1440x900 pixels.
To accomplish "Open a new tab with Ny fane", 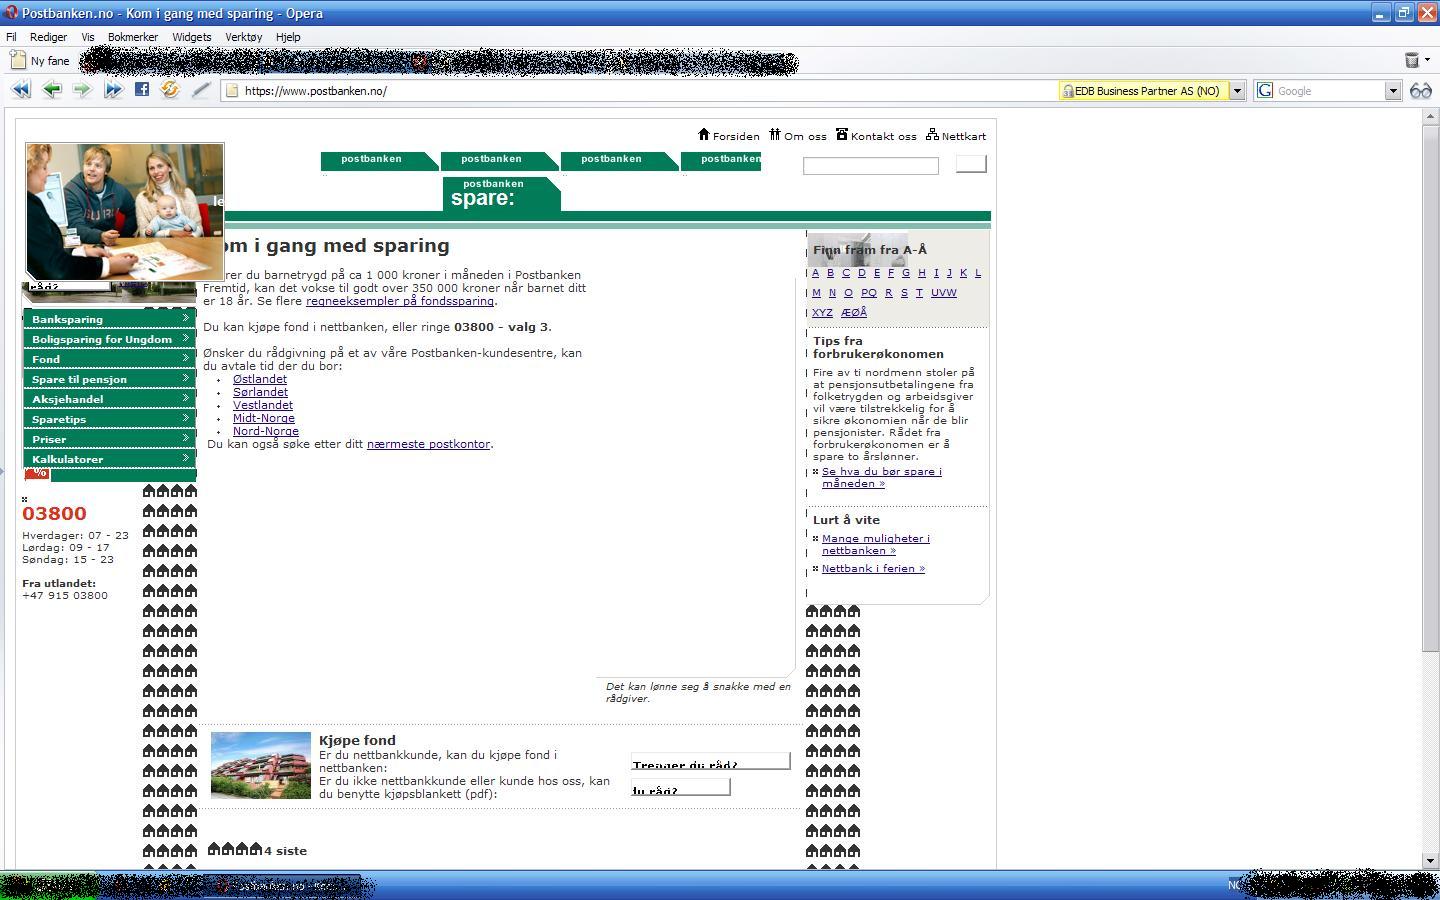I will tap(40, 60).
